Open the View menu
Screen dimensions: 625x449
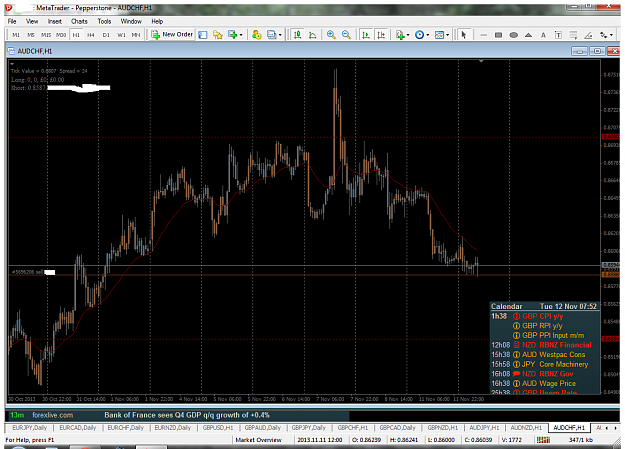(x=32, y=21)
